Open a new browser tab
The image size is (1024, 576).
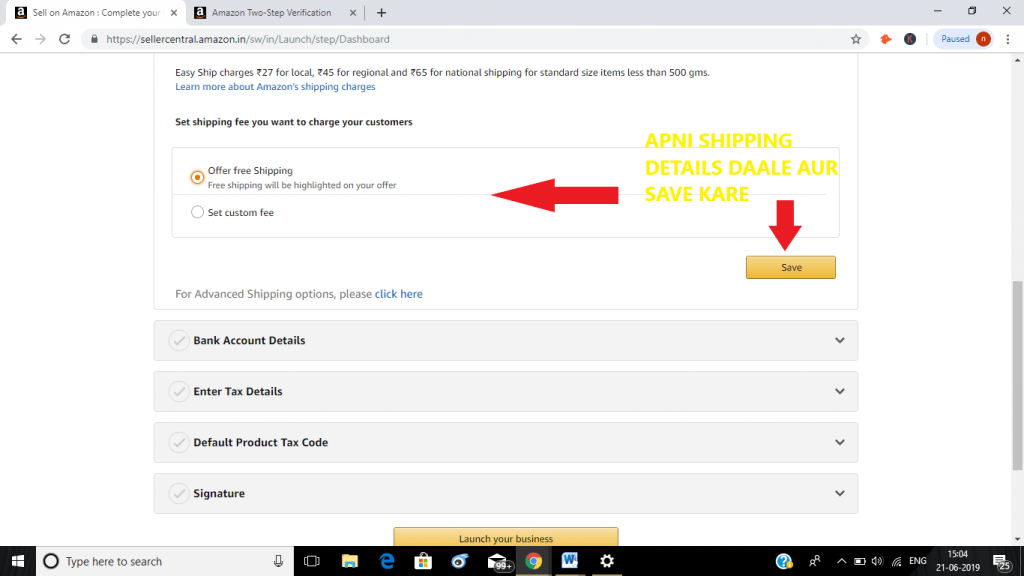(x=381, y=12)
